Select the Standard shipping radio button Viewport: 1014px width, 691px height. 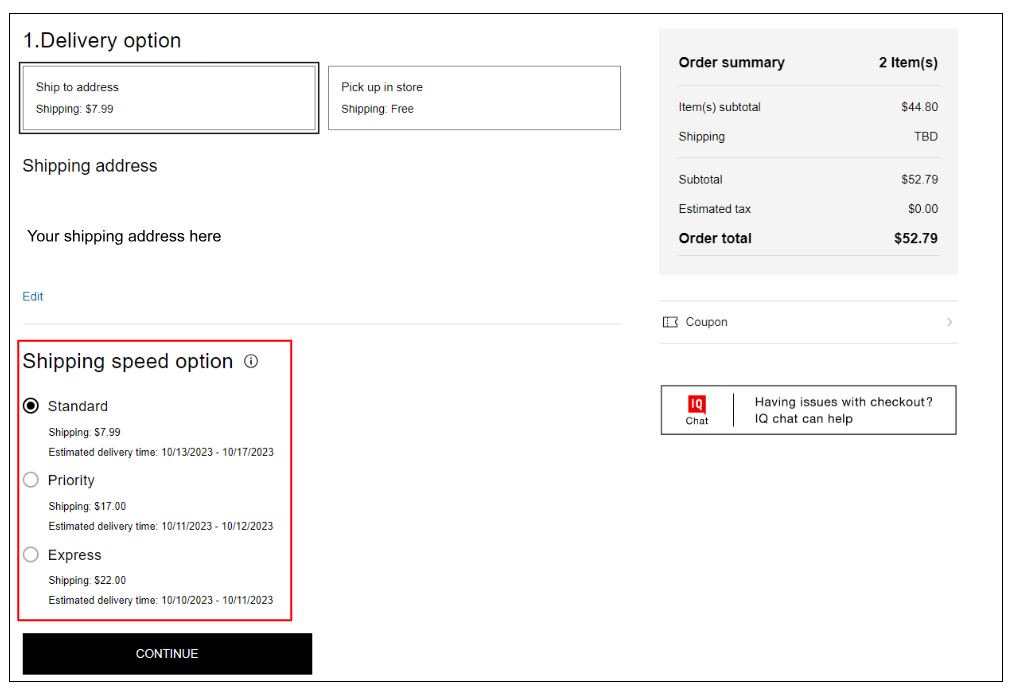pos(31,406)
